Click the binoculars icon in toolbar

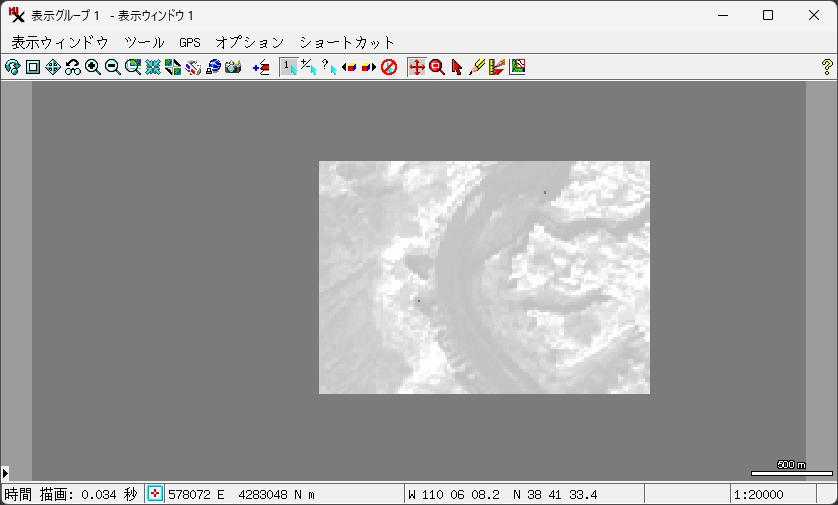click(x=73, y=67)
